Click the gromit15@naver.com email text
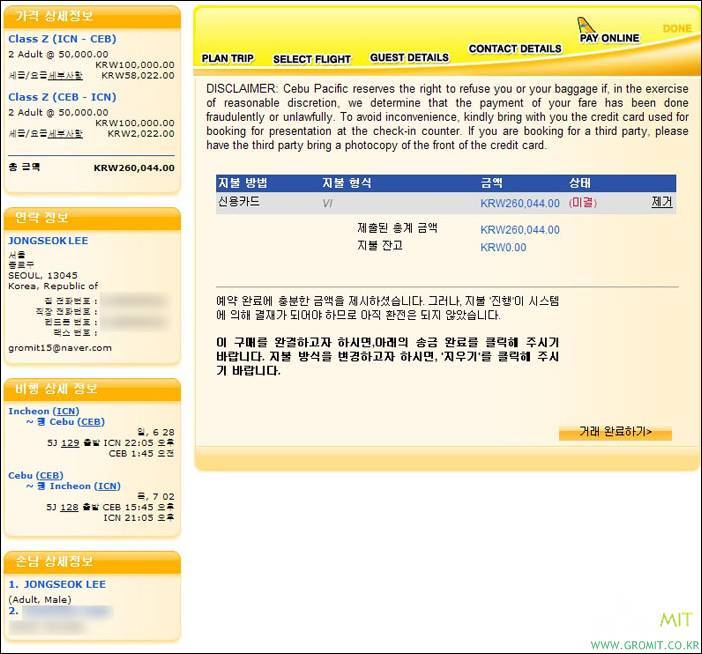Viewport: 702px width, 654px height. tap(60, 348)
